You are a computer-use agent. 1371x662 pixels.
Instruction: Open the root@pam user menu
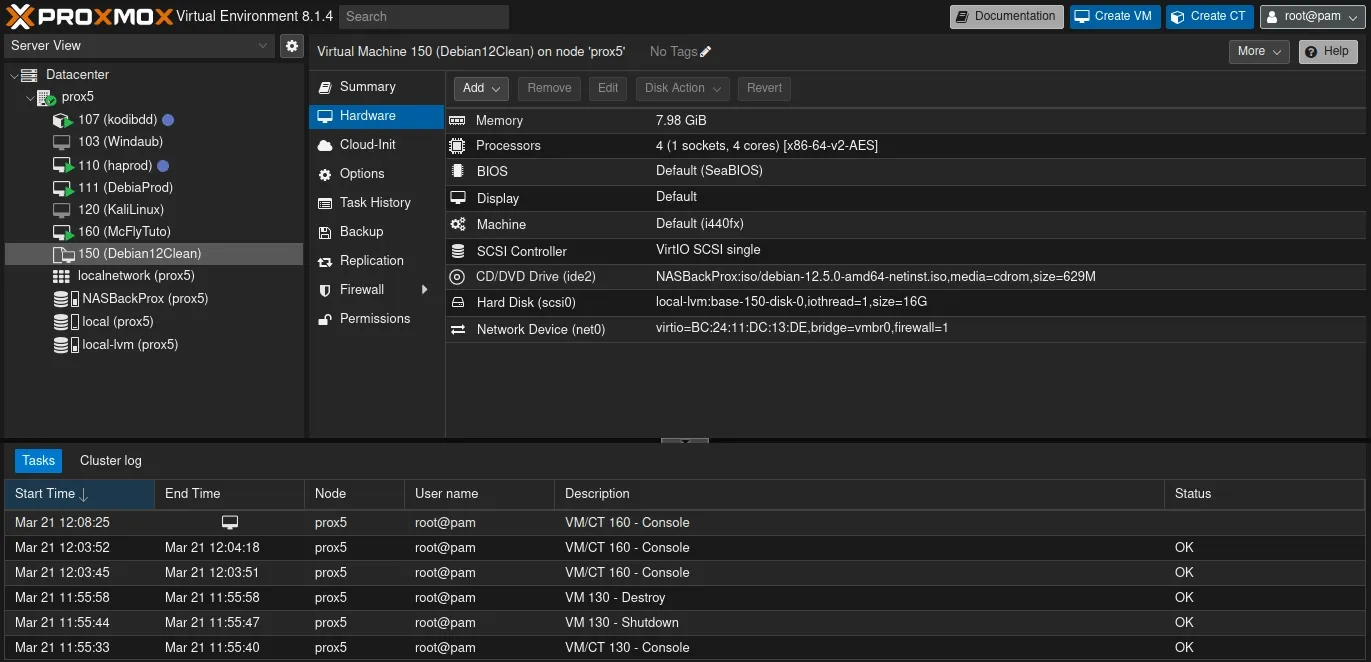1312,17
